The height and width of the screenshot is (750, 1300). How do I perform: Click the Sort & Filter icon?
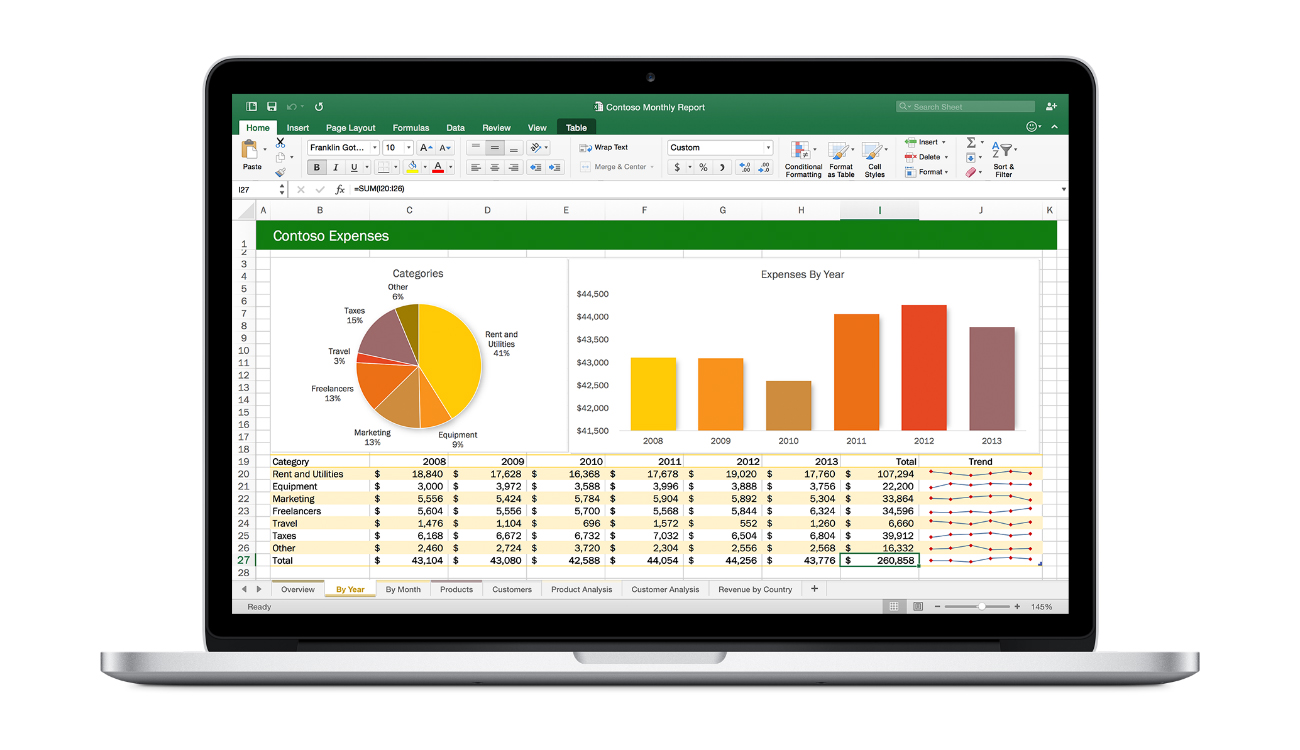pyautogui.click(x=1003, y=158)
